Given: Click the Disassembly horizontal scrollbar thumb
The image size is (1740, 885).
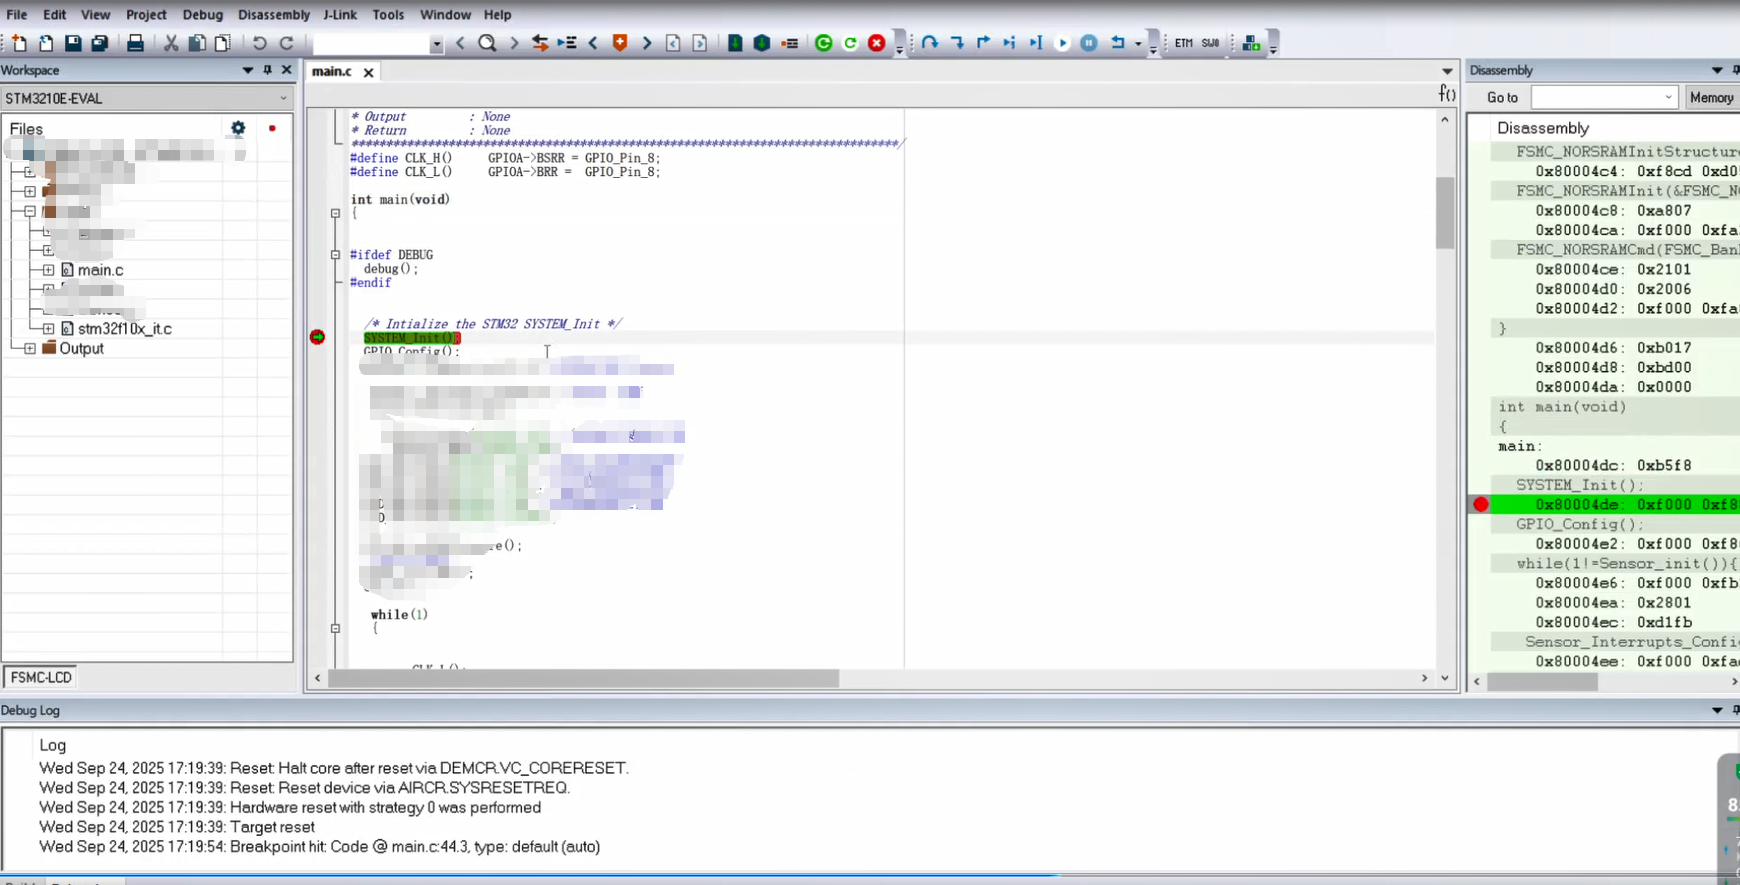Looking at the screenshot, I should coord(1542,681).
